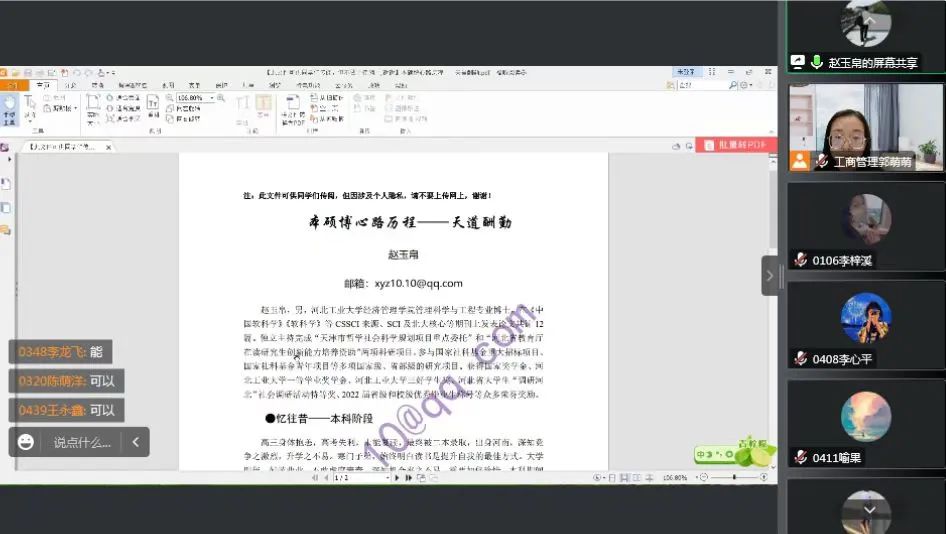Viewport: 946px width, 534px height.
Task: Click the search magnifier in the find box
Action: coord(733,86)
